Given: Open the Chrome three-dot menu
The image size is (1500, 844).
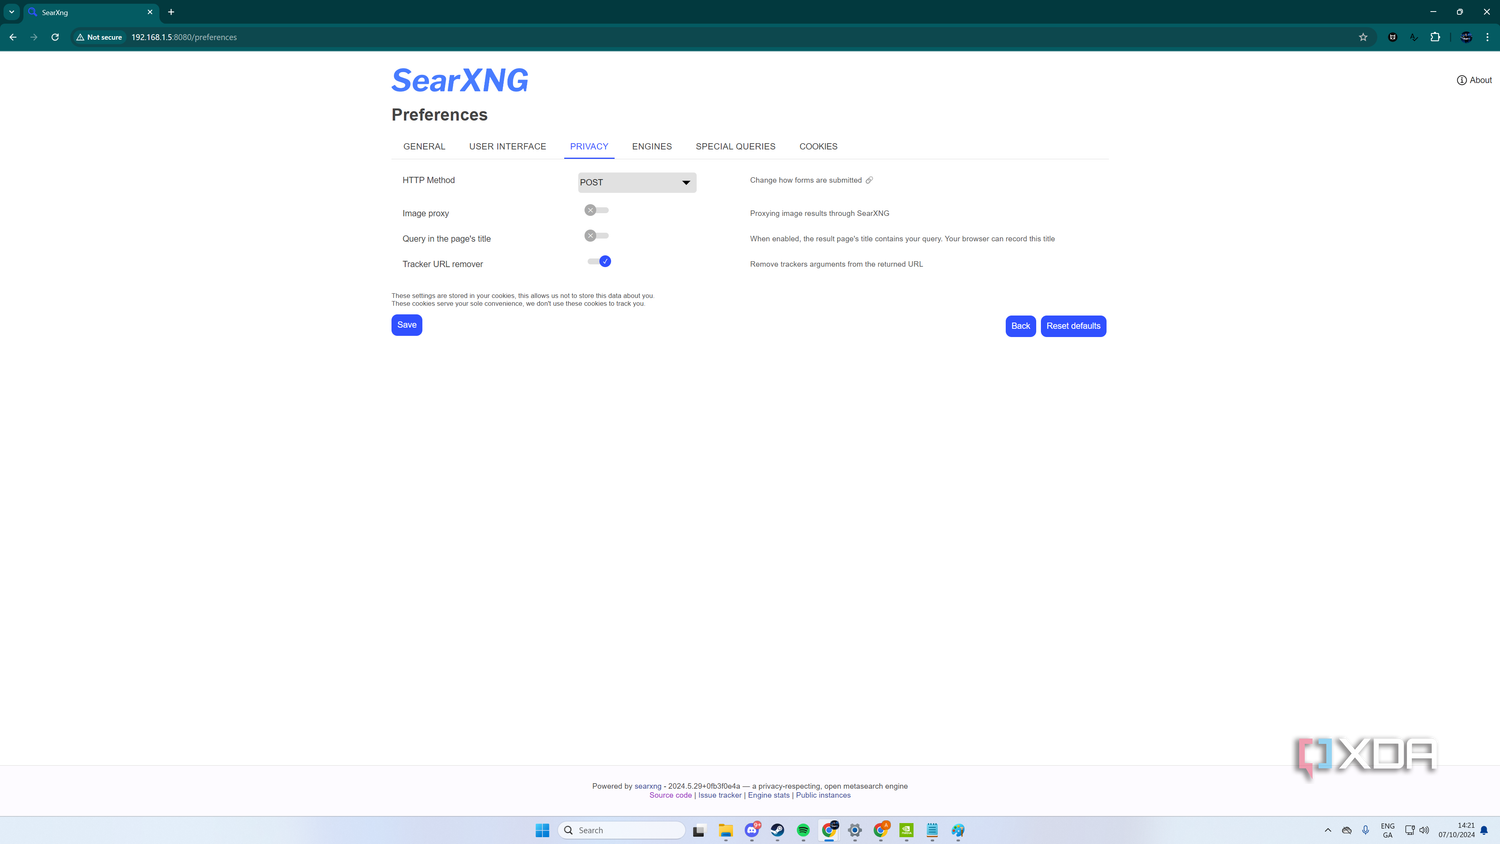Looking at the screenshot, I should click(1487, 37).
